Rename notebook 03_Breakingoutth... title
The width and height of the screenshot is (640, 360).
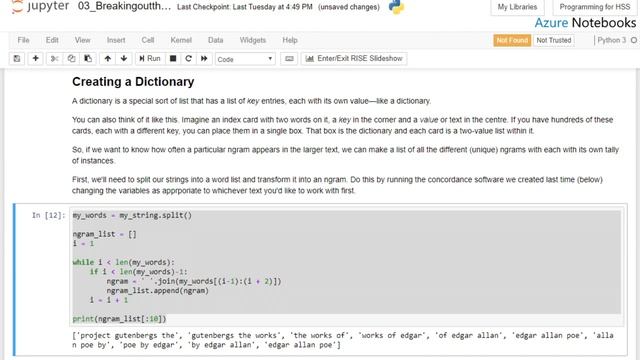[x=124, y=7]
